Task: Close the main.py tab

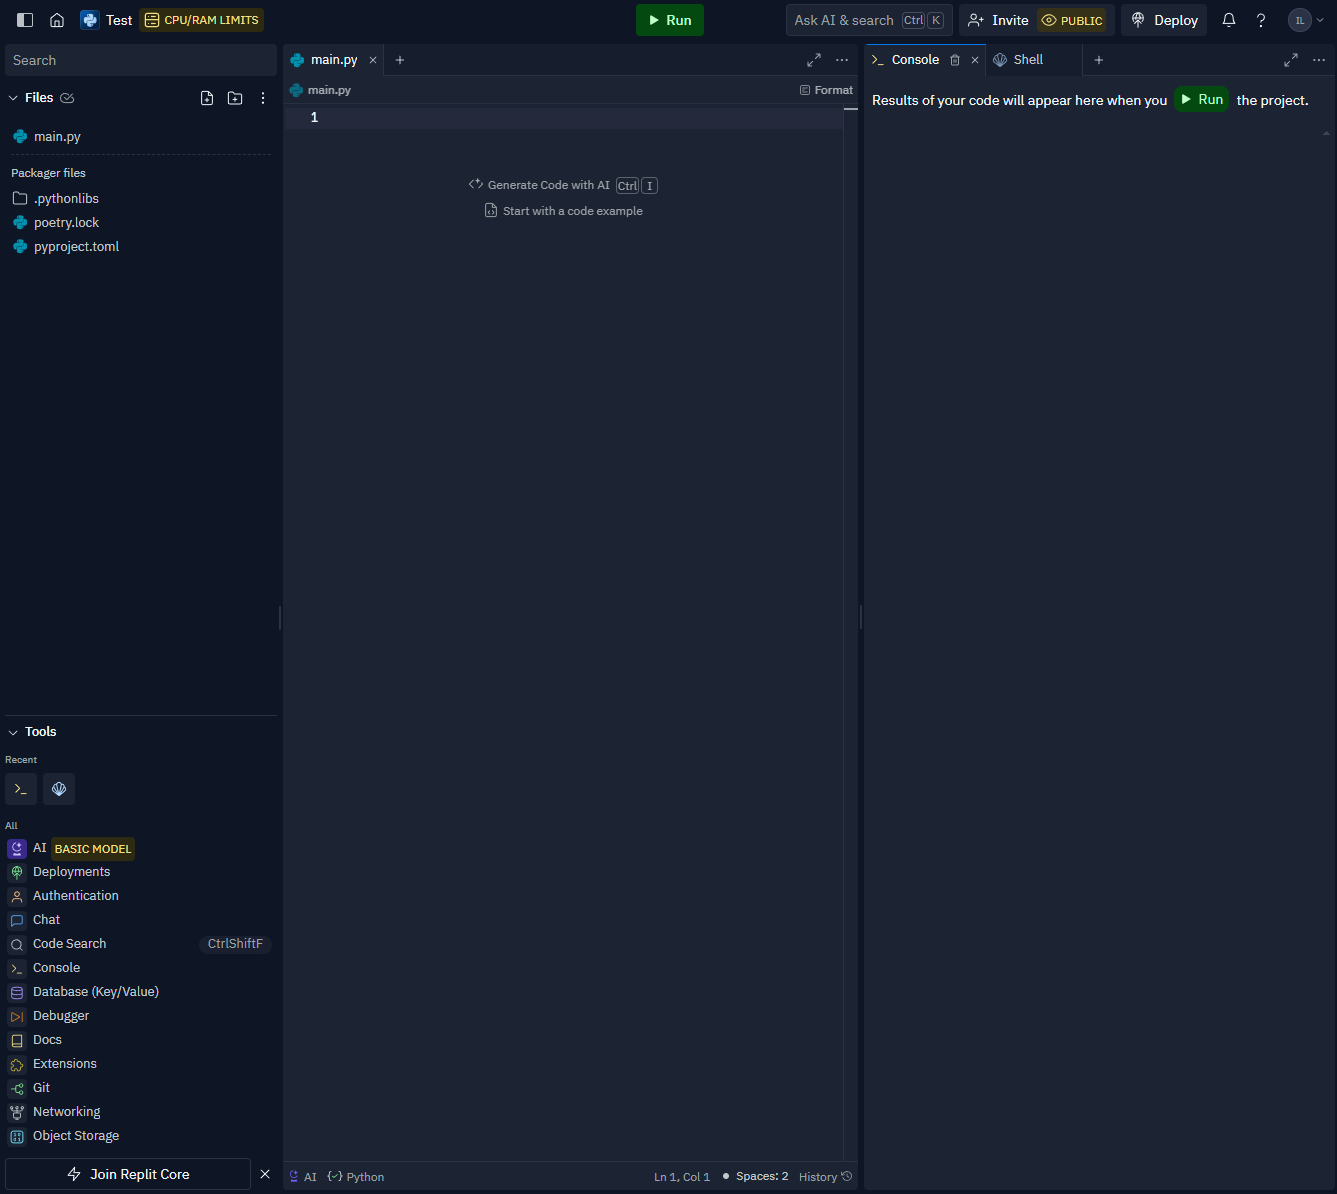Action: 373,60
